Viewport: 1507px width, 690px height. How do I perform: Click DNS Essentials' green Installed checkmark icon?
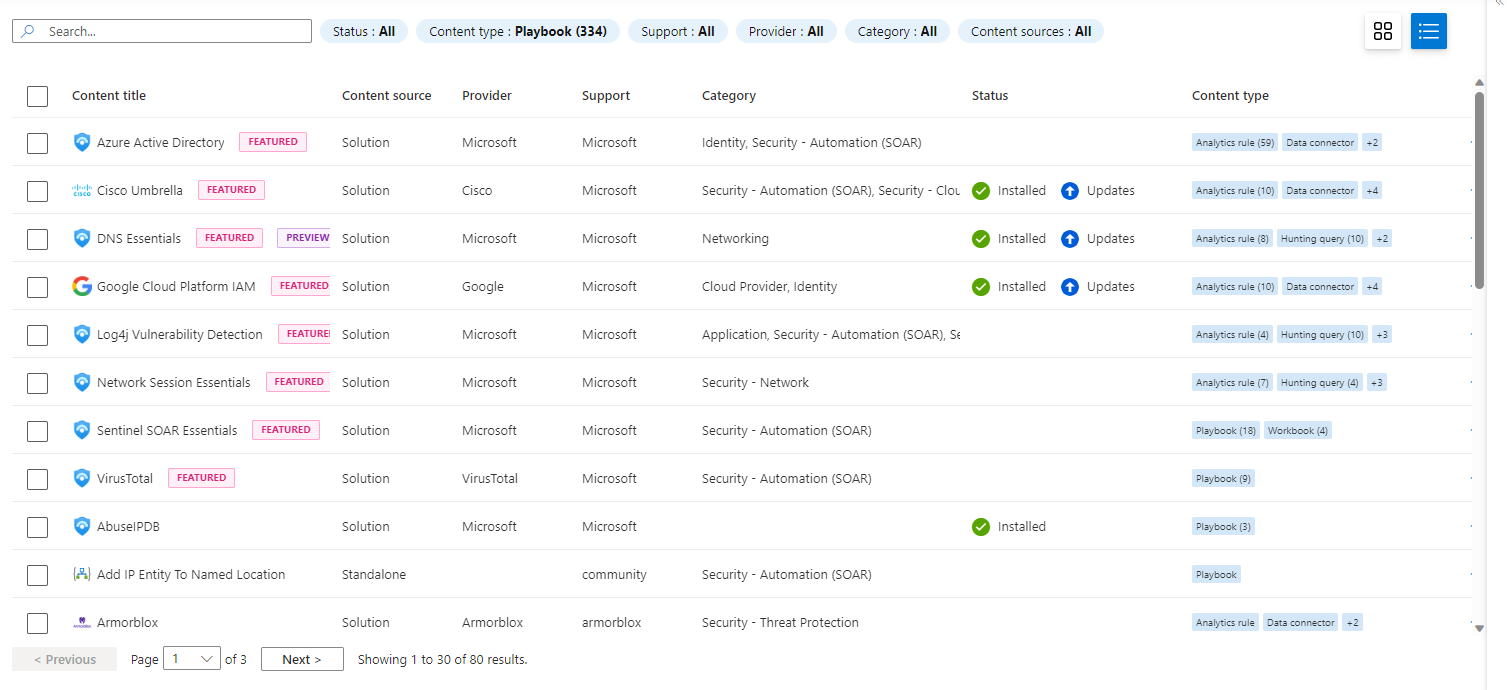click(981, 238)
